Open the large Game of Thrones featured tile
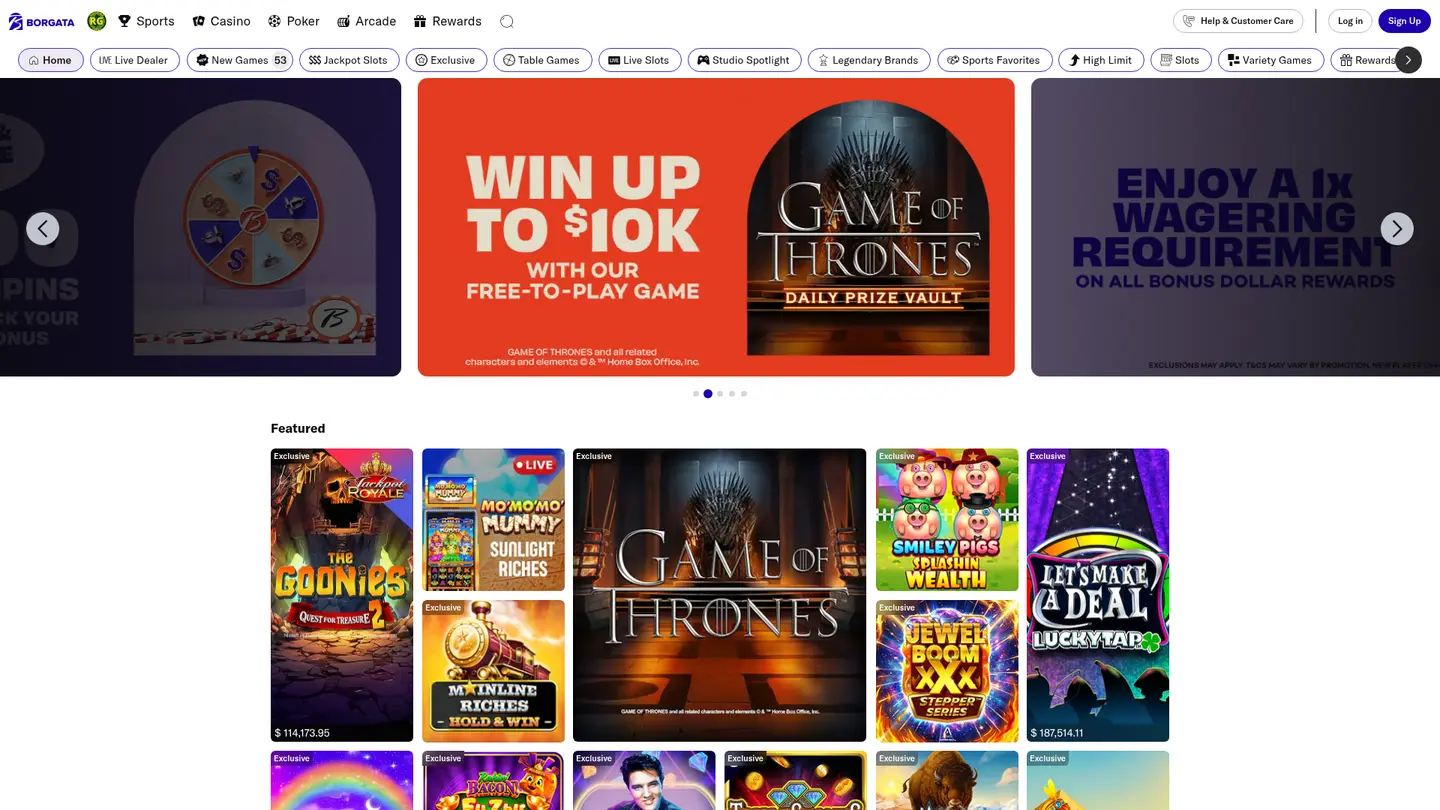This screenshot has height=810, width=1440. 720,595
